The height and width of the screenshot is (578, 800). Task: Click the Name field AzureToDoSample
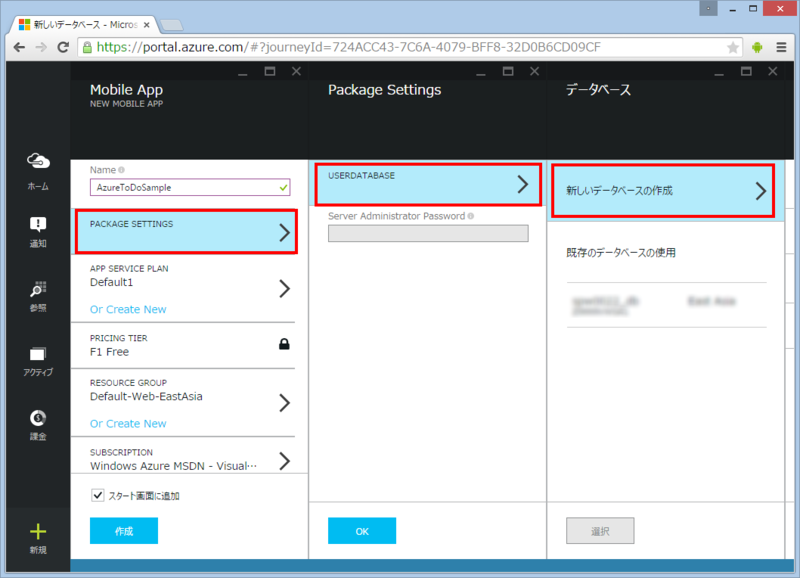tap(190, 187)
